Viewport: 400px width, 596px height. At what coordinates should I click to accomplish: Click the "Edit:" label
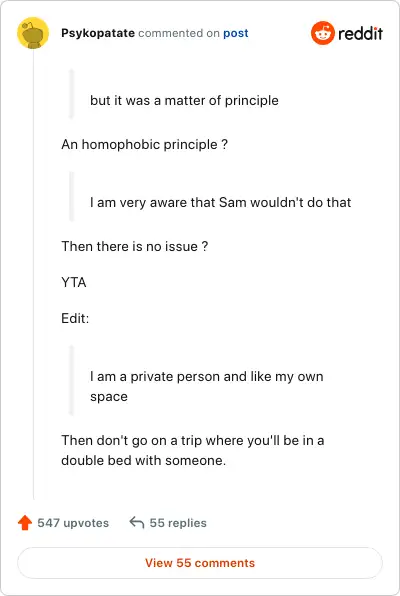[75, 318]
